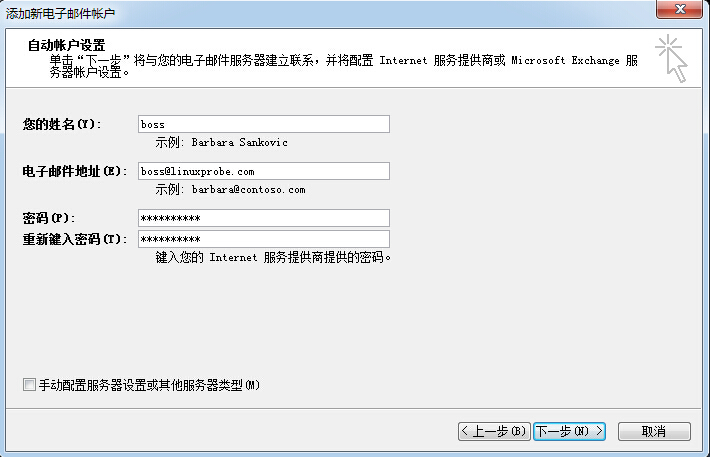Click 下一步(N) to continue
The height and width of the screenshot is (457, 710).
click(x=569, y=431)
